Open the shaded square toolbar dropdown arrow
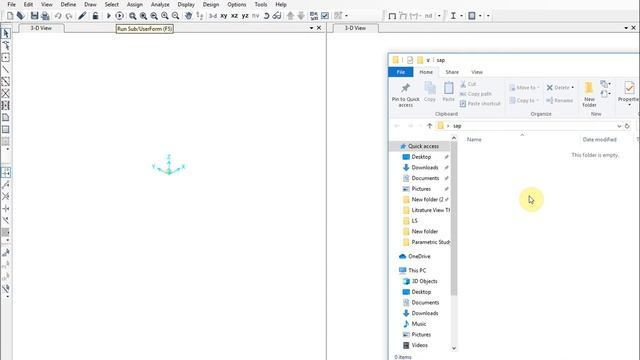Screen dimensions: 640x360 point(480,16)
